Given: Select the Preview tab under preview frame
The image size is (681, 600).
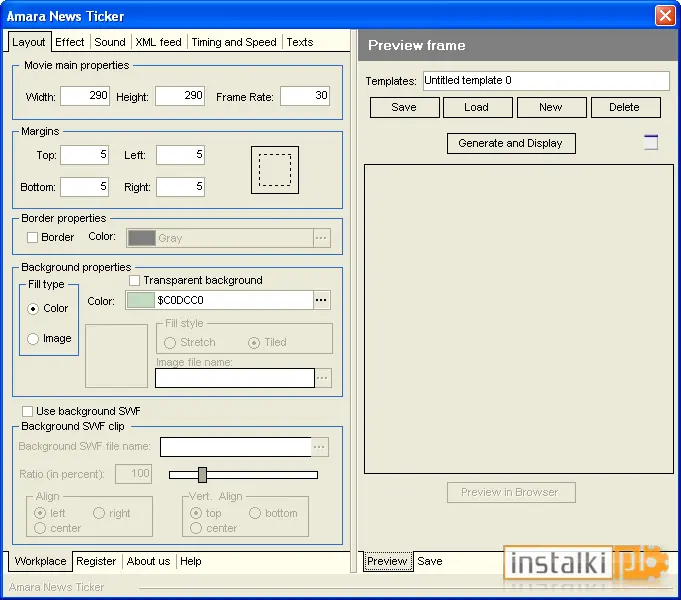Looking at the screenshot, I should pos(387,561).
